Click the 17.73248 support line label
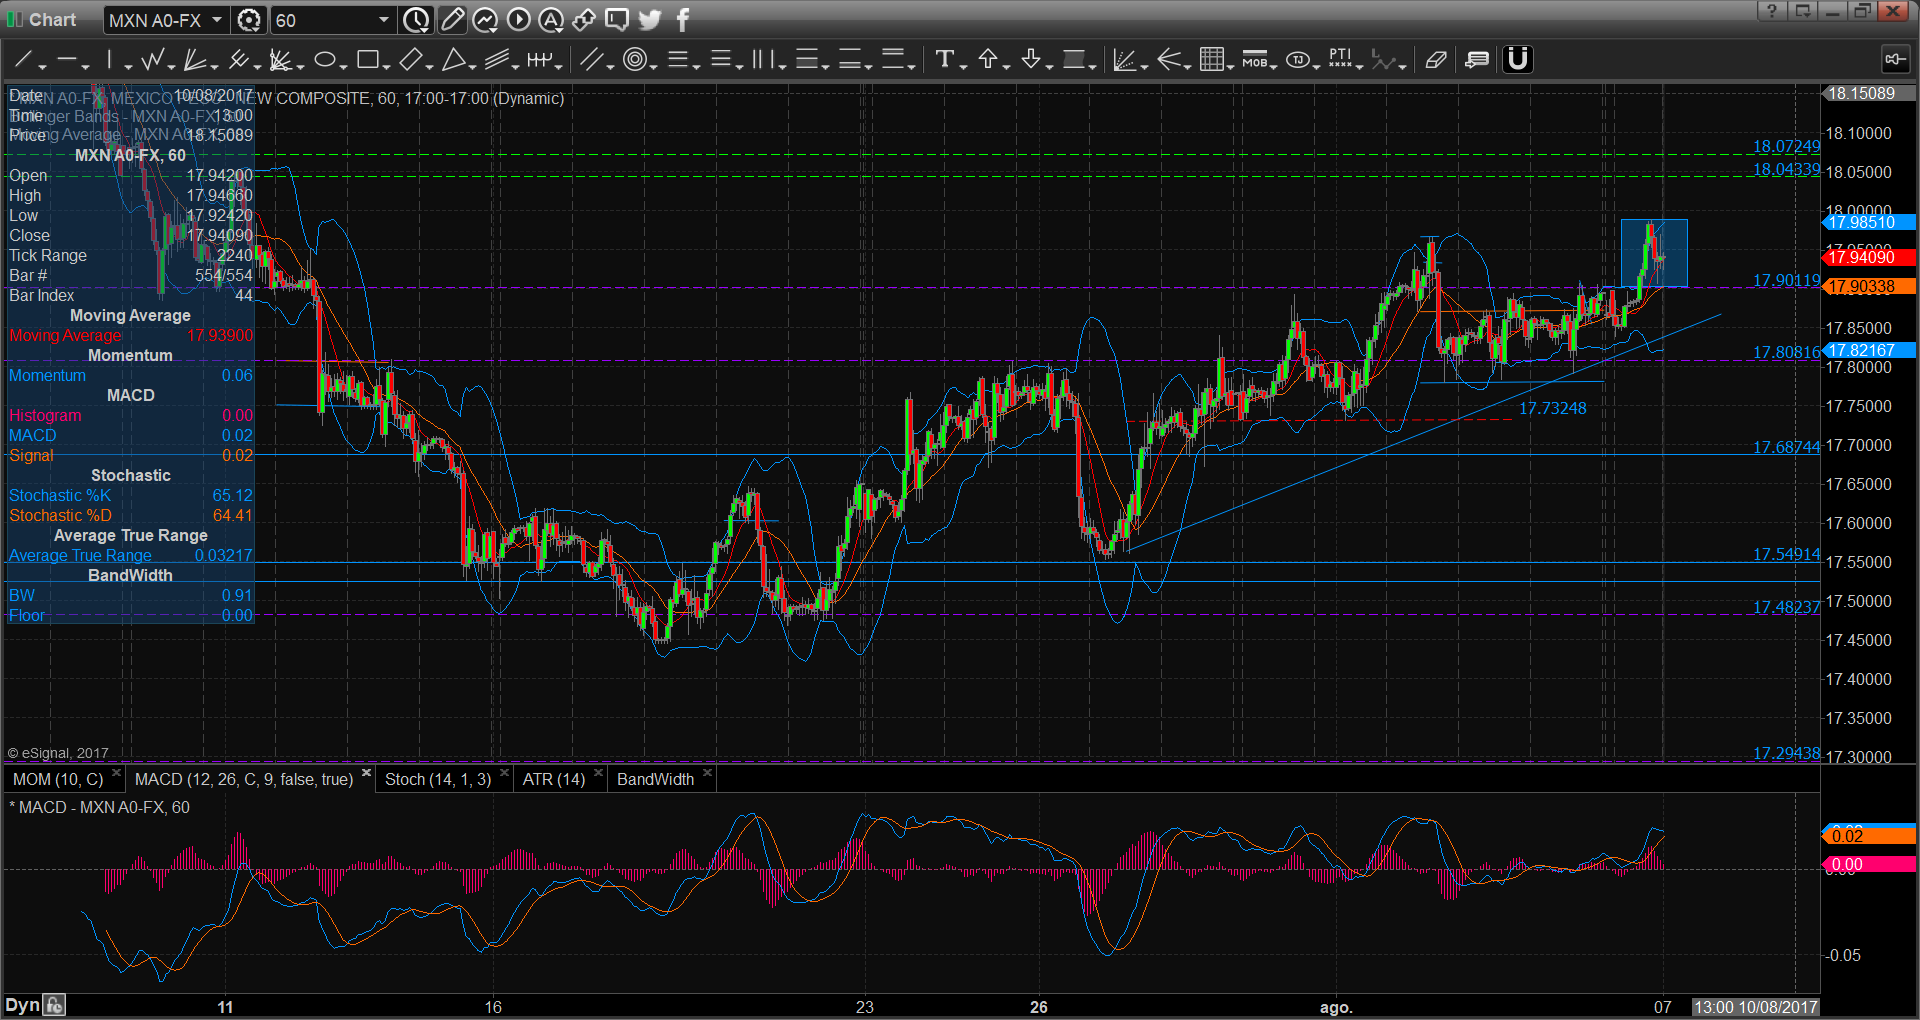The image size is (1920, 1020). pos(1552,408)
